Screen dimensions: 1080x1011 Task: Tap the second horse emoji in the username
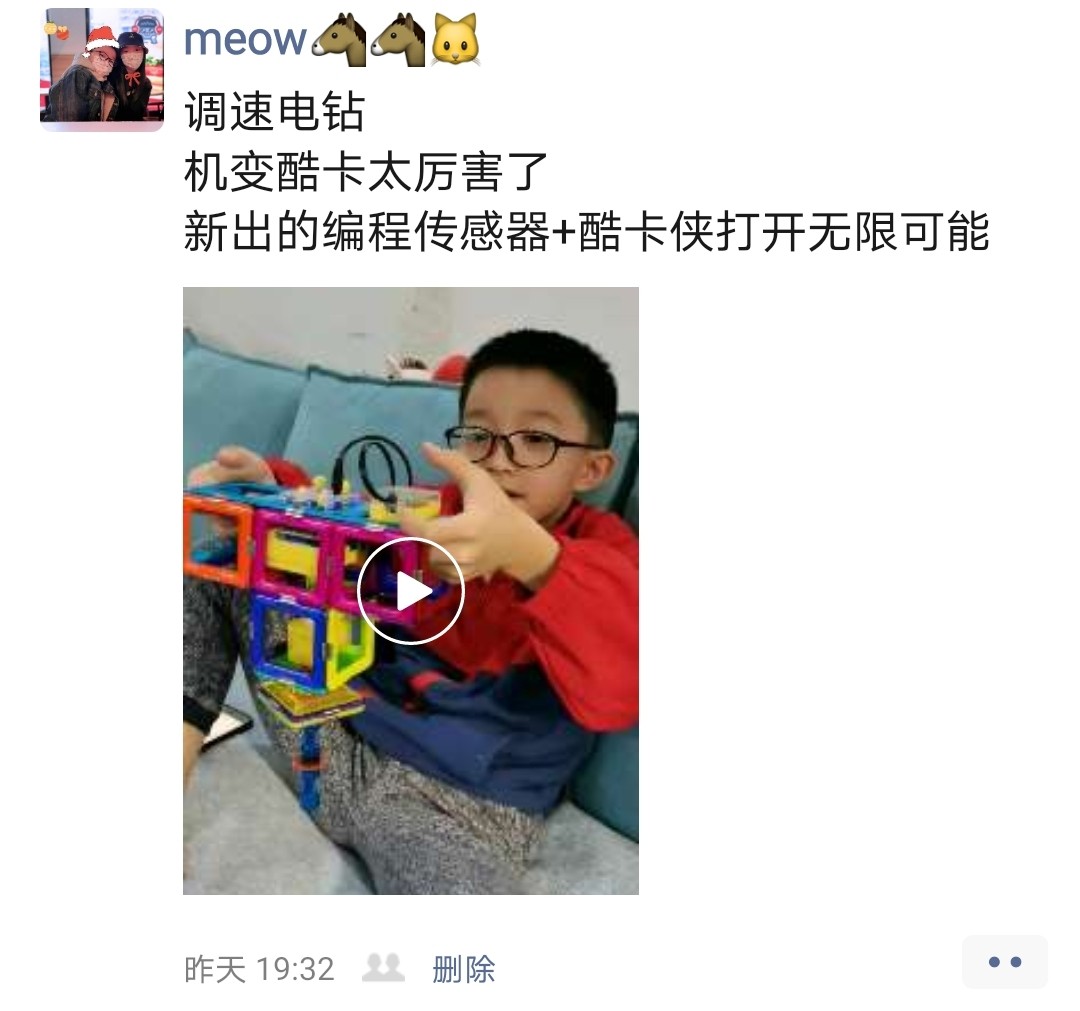pos(398,41)
